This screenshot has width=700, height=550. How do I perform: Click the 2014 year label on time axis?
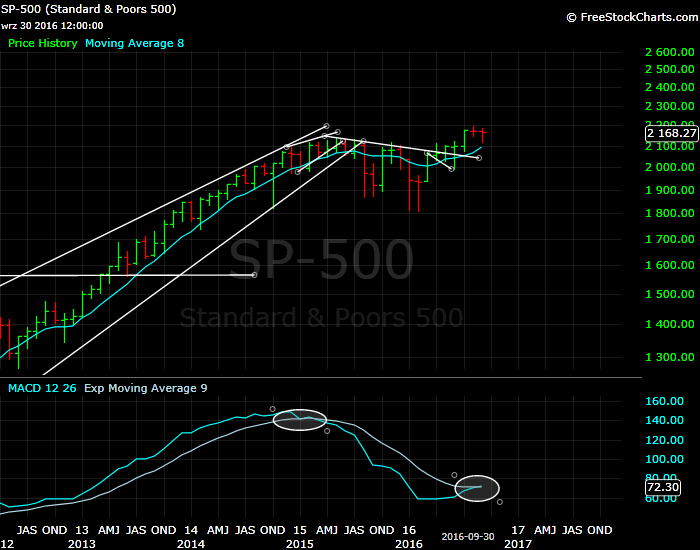click(x=191, y=544)
